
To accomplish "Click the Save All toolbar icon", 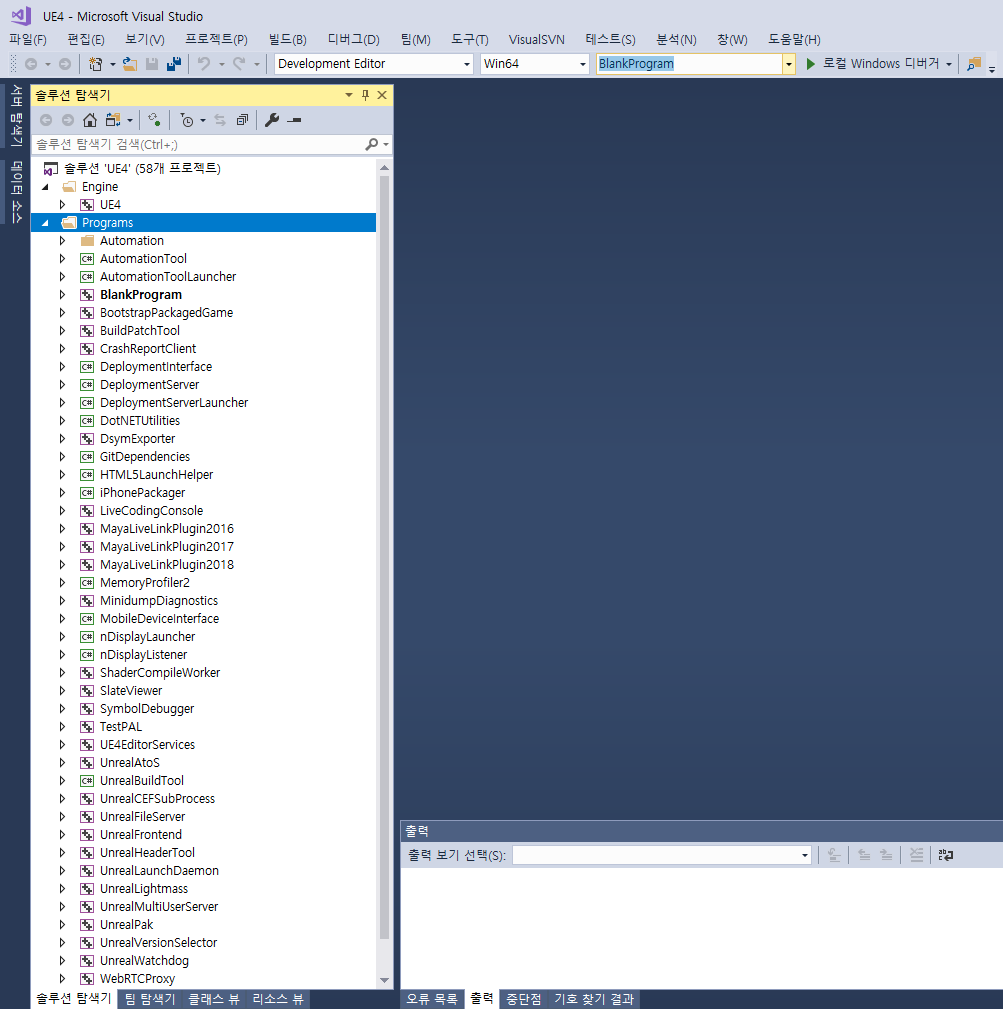I will [174, 64].
